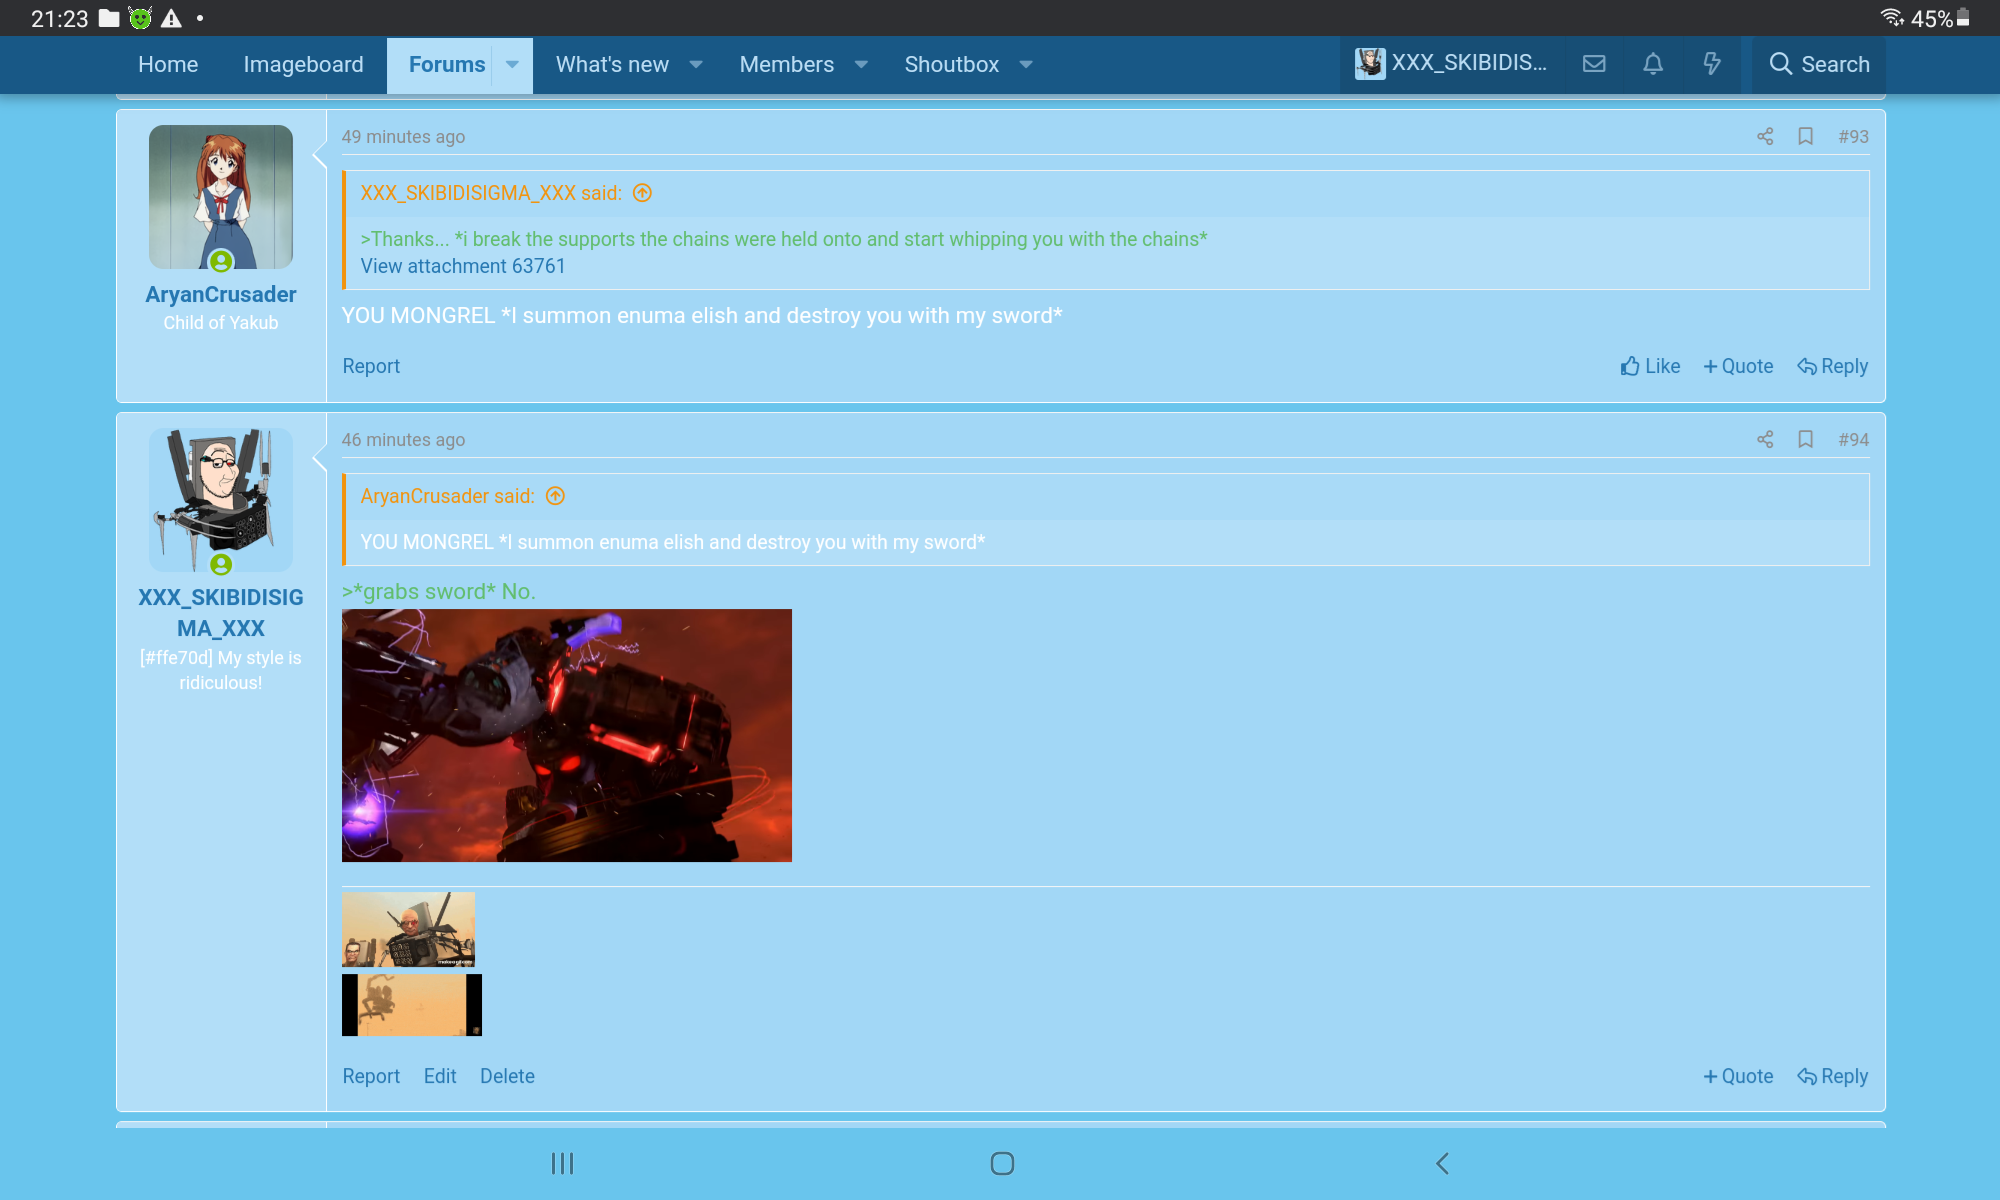Screen dimensions: 2000x1200
Task: Tap the Android recent apps button
Action: pyautogui.click(x=562, y=1163)
